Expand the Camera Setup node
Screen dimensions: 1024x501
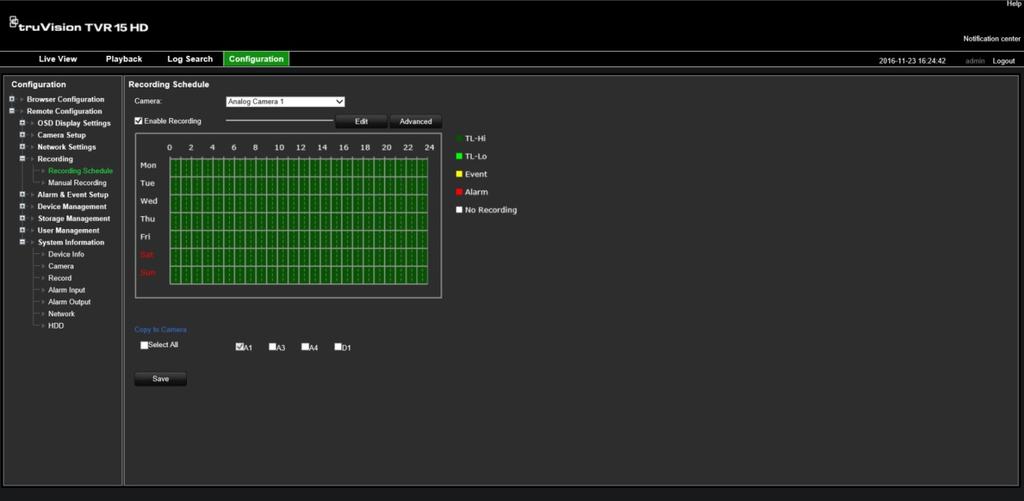(x=22, y=135)
